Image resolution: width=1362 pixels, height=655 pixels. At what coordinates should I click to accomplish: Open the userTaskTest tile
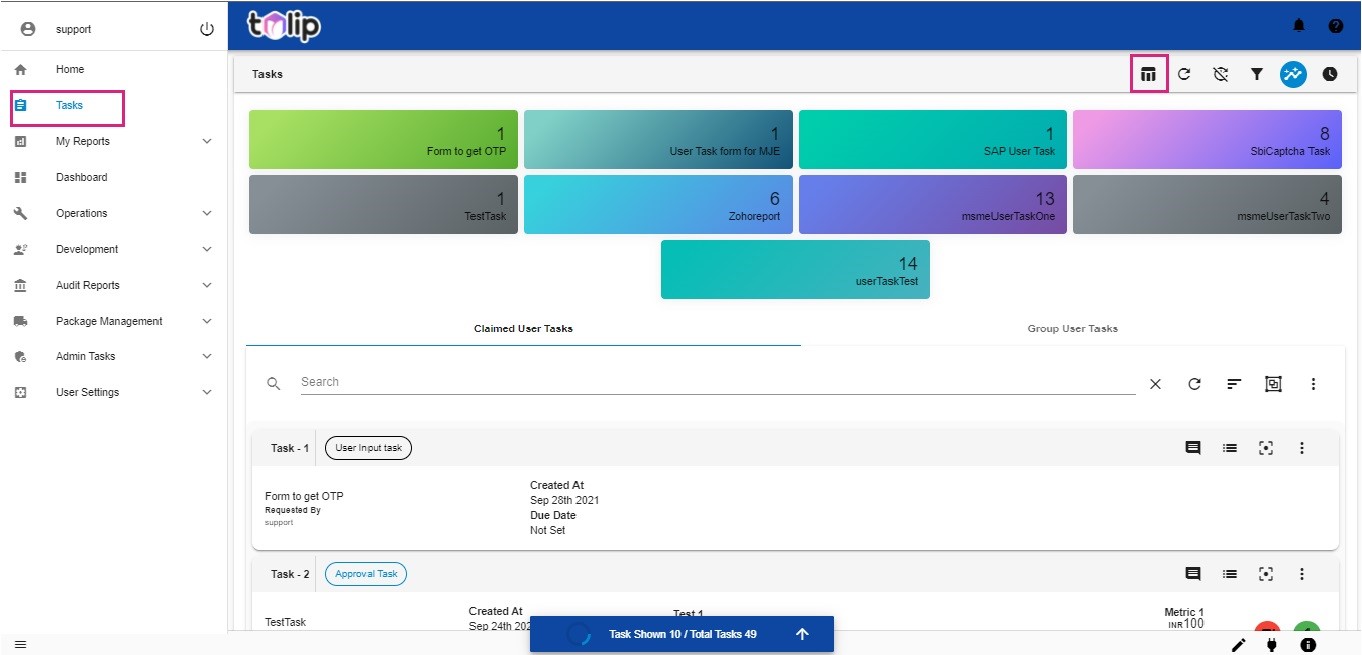pos(795,269)
